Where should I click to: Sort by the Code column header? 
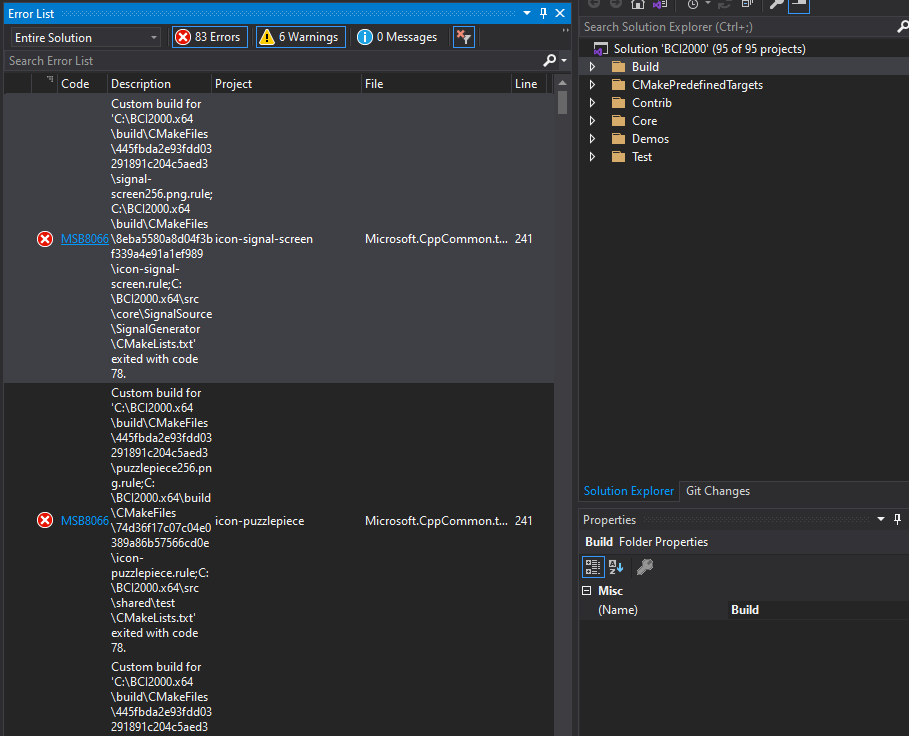coord(75,84)
